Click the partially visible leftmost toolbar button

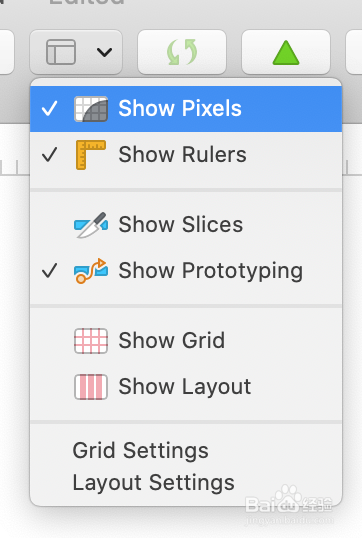pyautogui.click(x=6, y=52)
